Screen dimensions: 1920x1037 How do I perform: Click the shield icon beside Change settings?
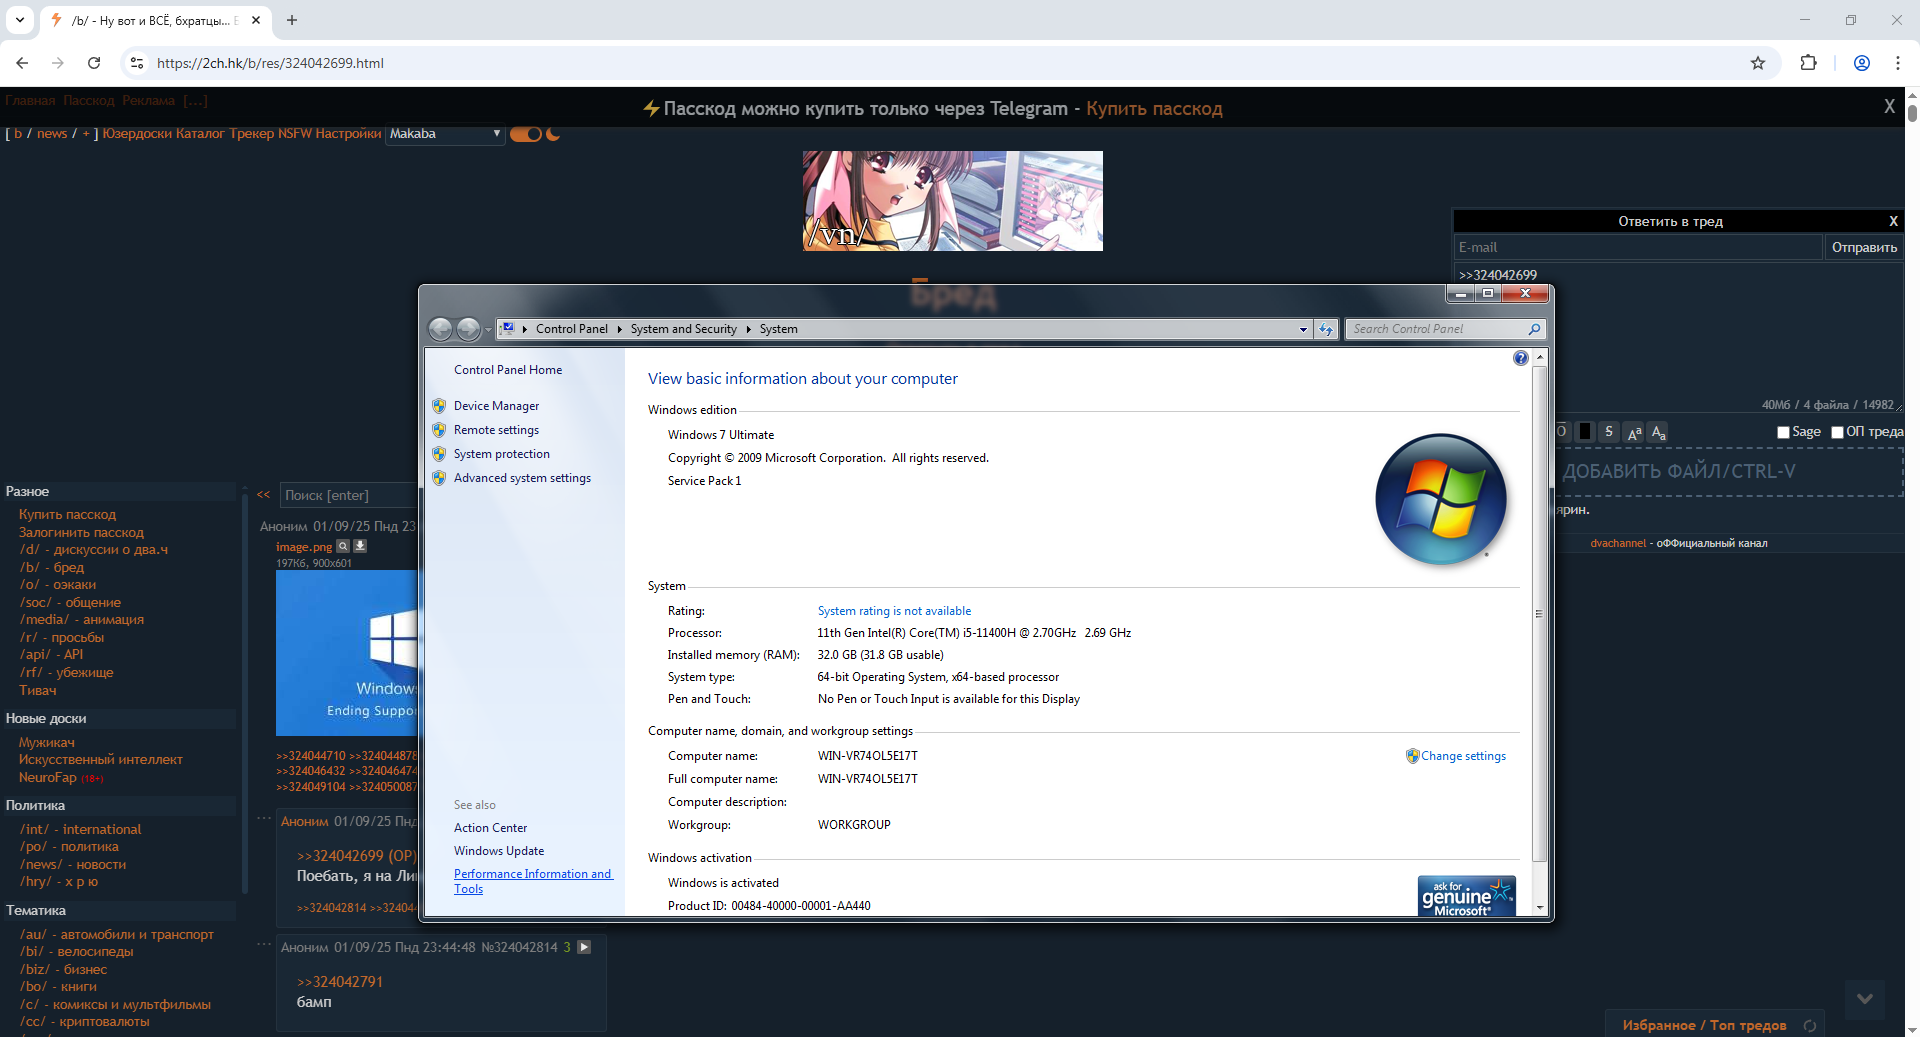pyautogui.click(x=1412, y=756)
